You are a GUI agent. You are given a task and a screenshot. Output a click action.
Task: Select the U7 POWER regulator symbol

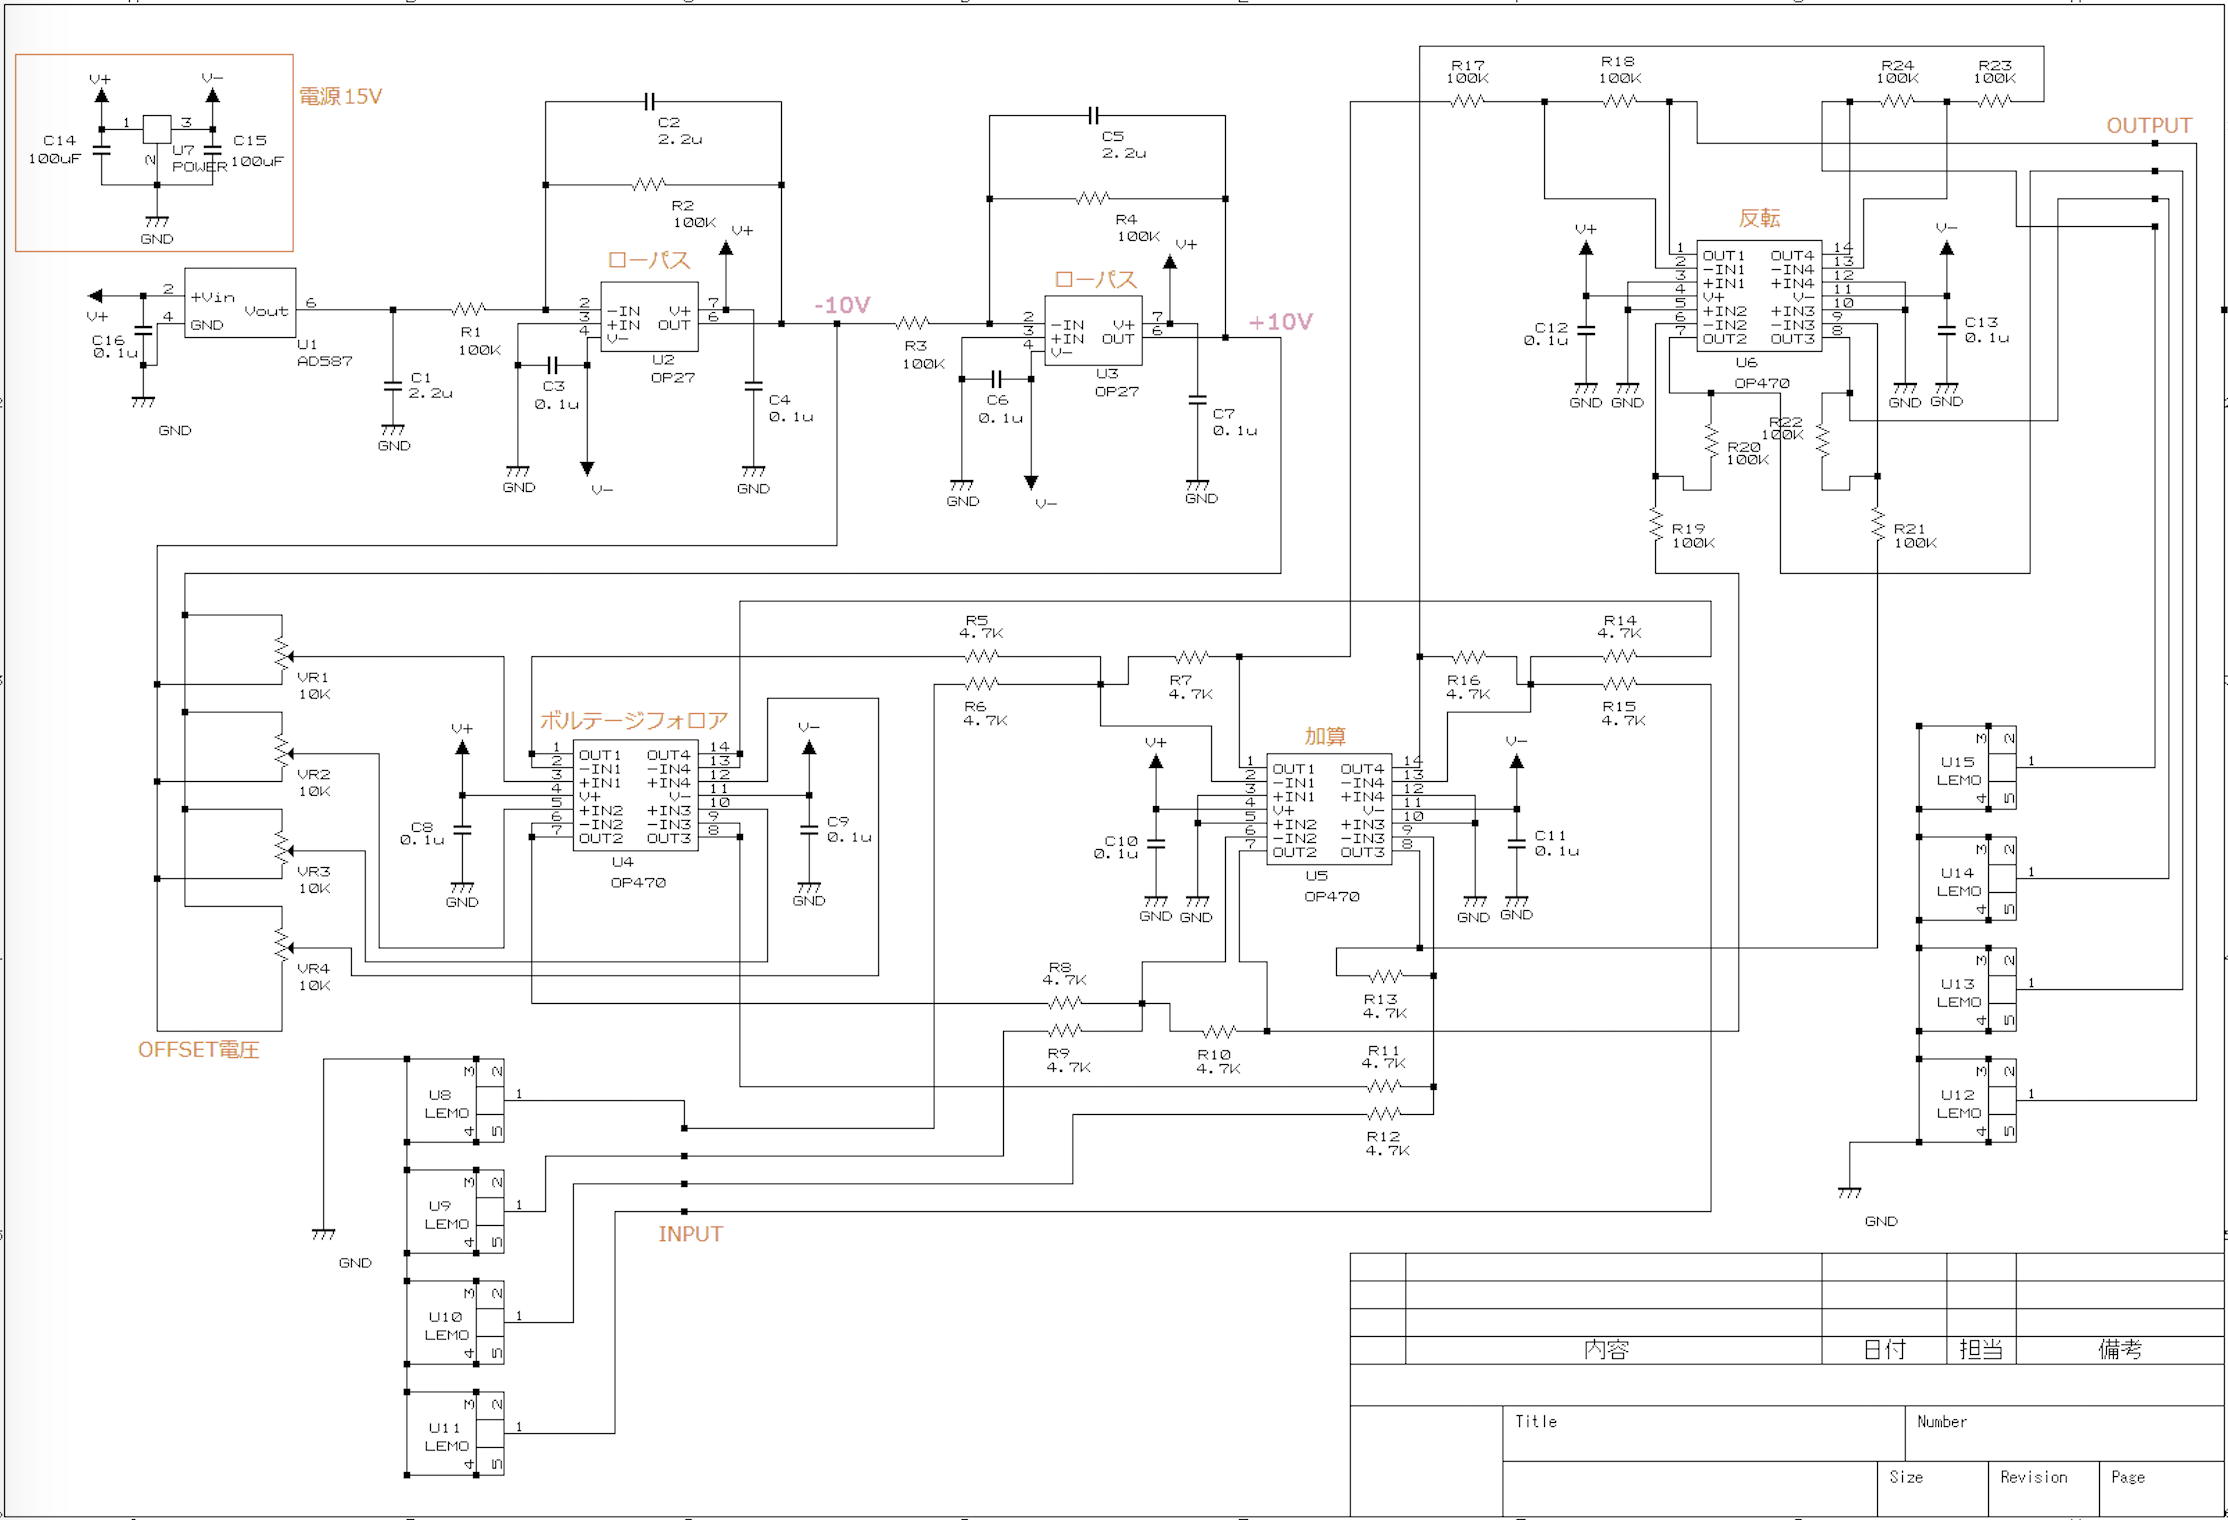tap(157, 129)
